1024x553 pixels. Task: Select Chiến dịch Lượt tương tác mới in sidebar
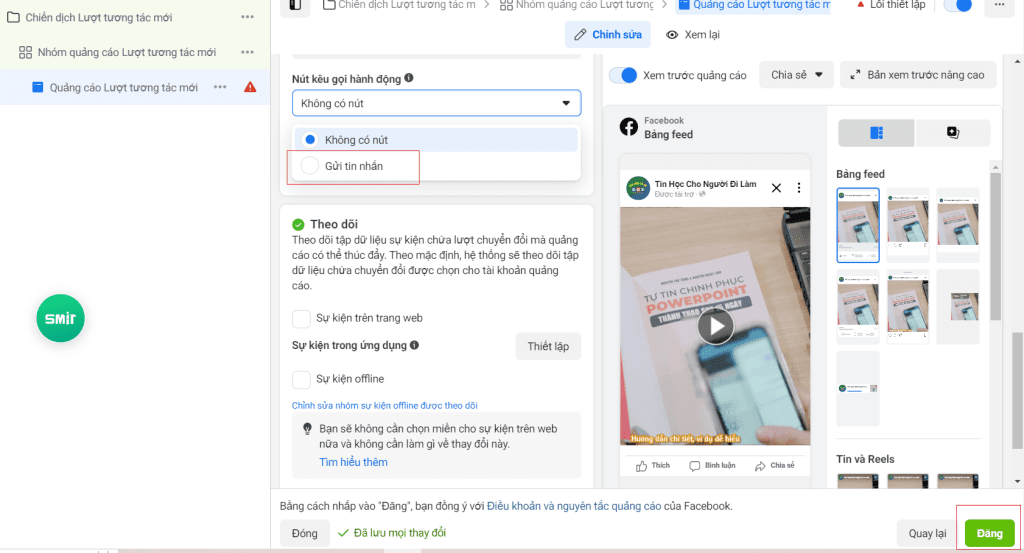click(99, 18)
